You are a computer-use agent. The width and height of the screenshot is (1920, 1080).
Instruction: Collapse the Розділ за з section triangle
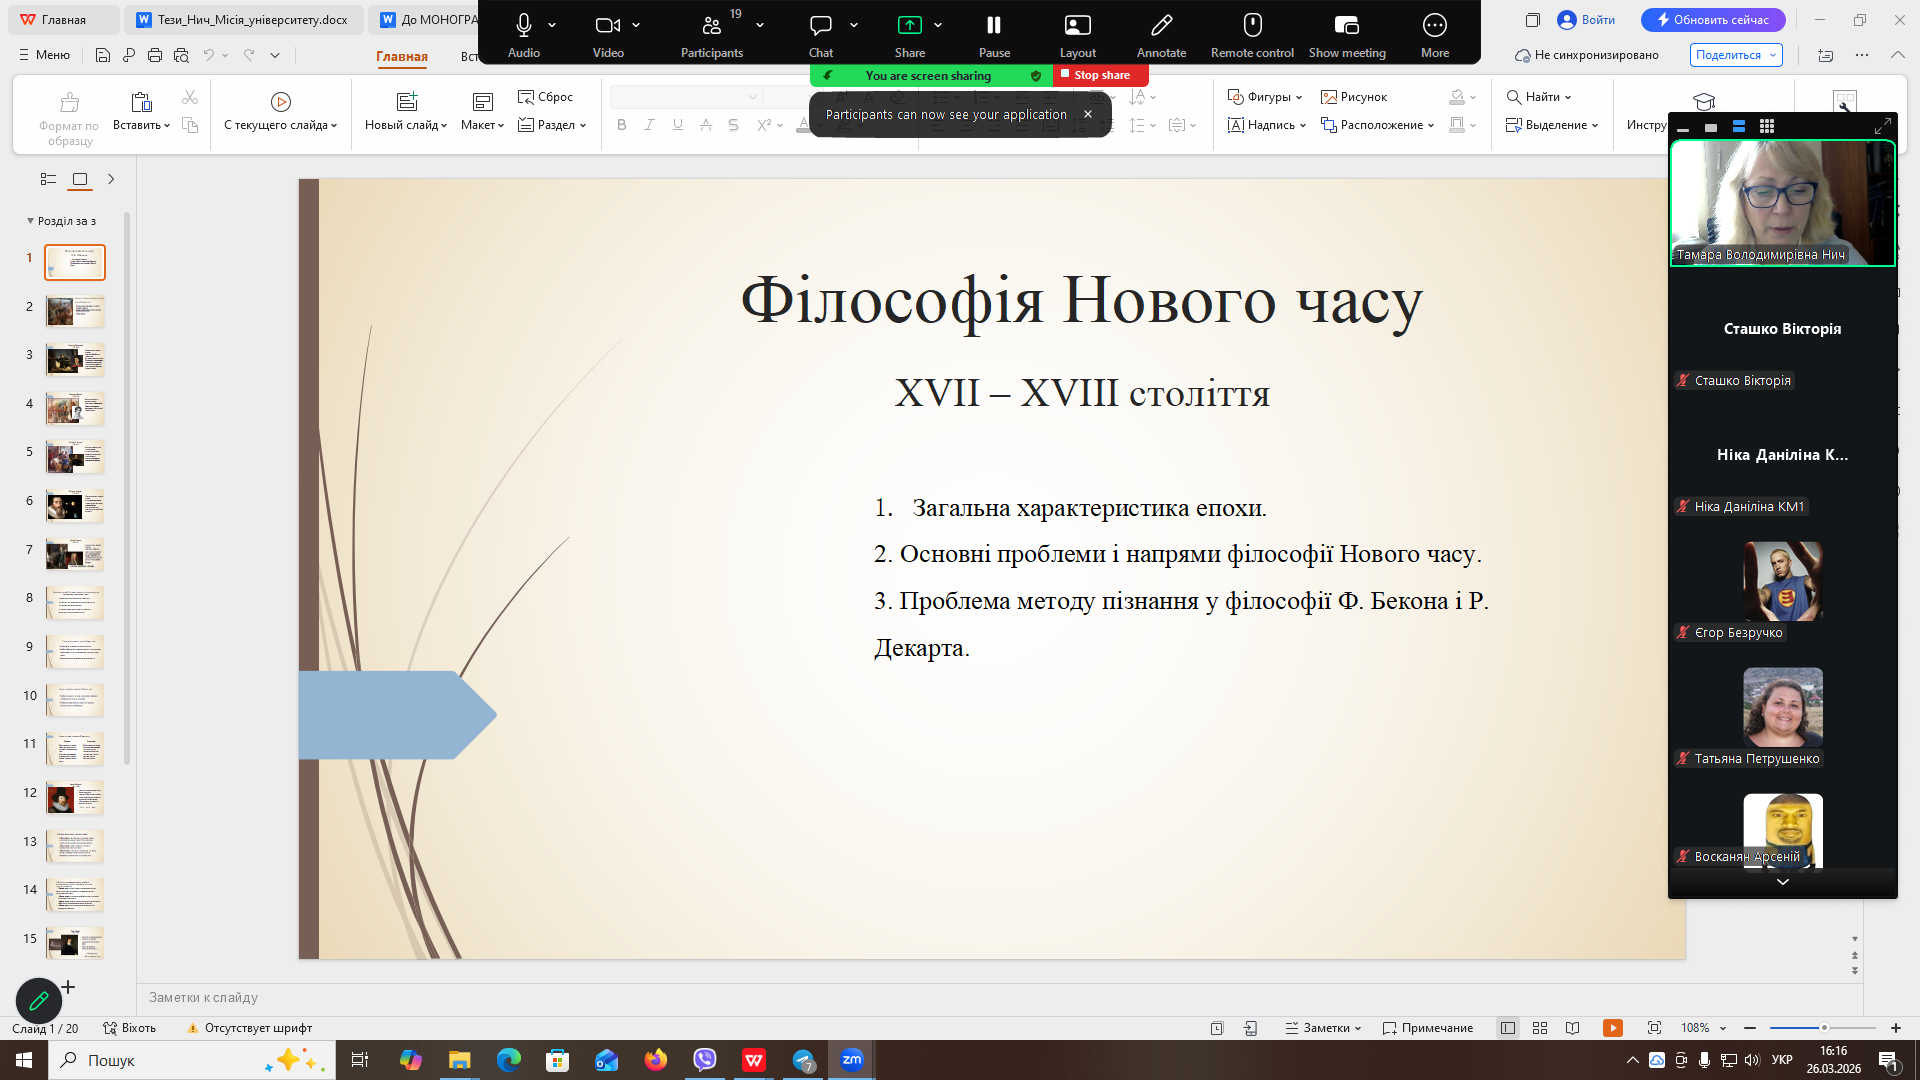[30, 221]
